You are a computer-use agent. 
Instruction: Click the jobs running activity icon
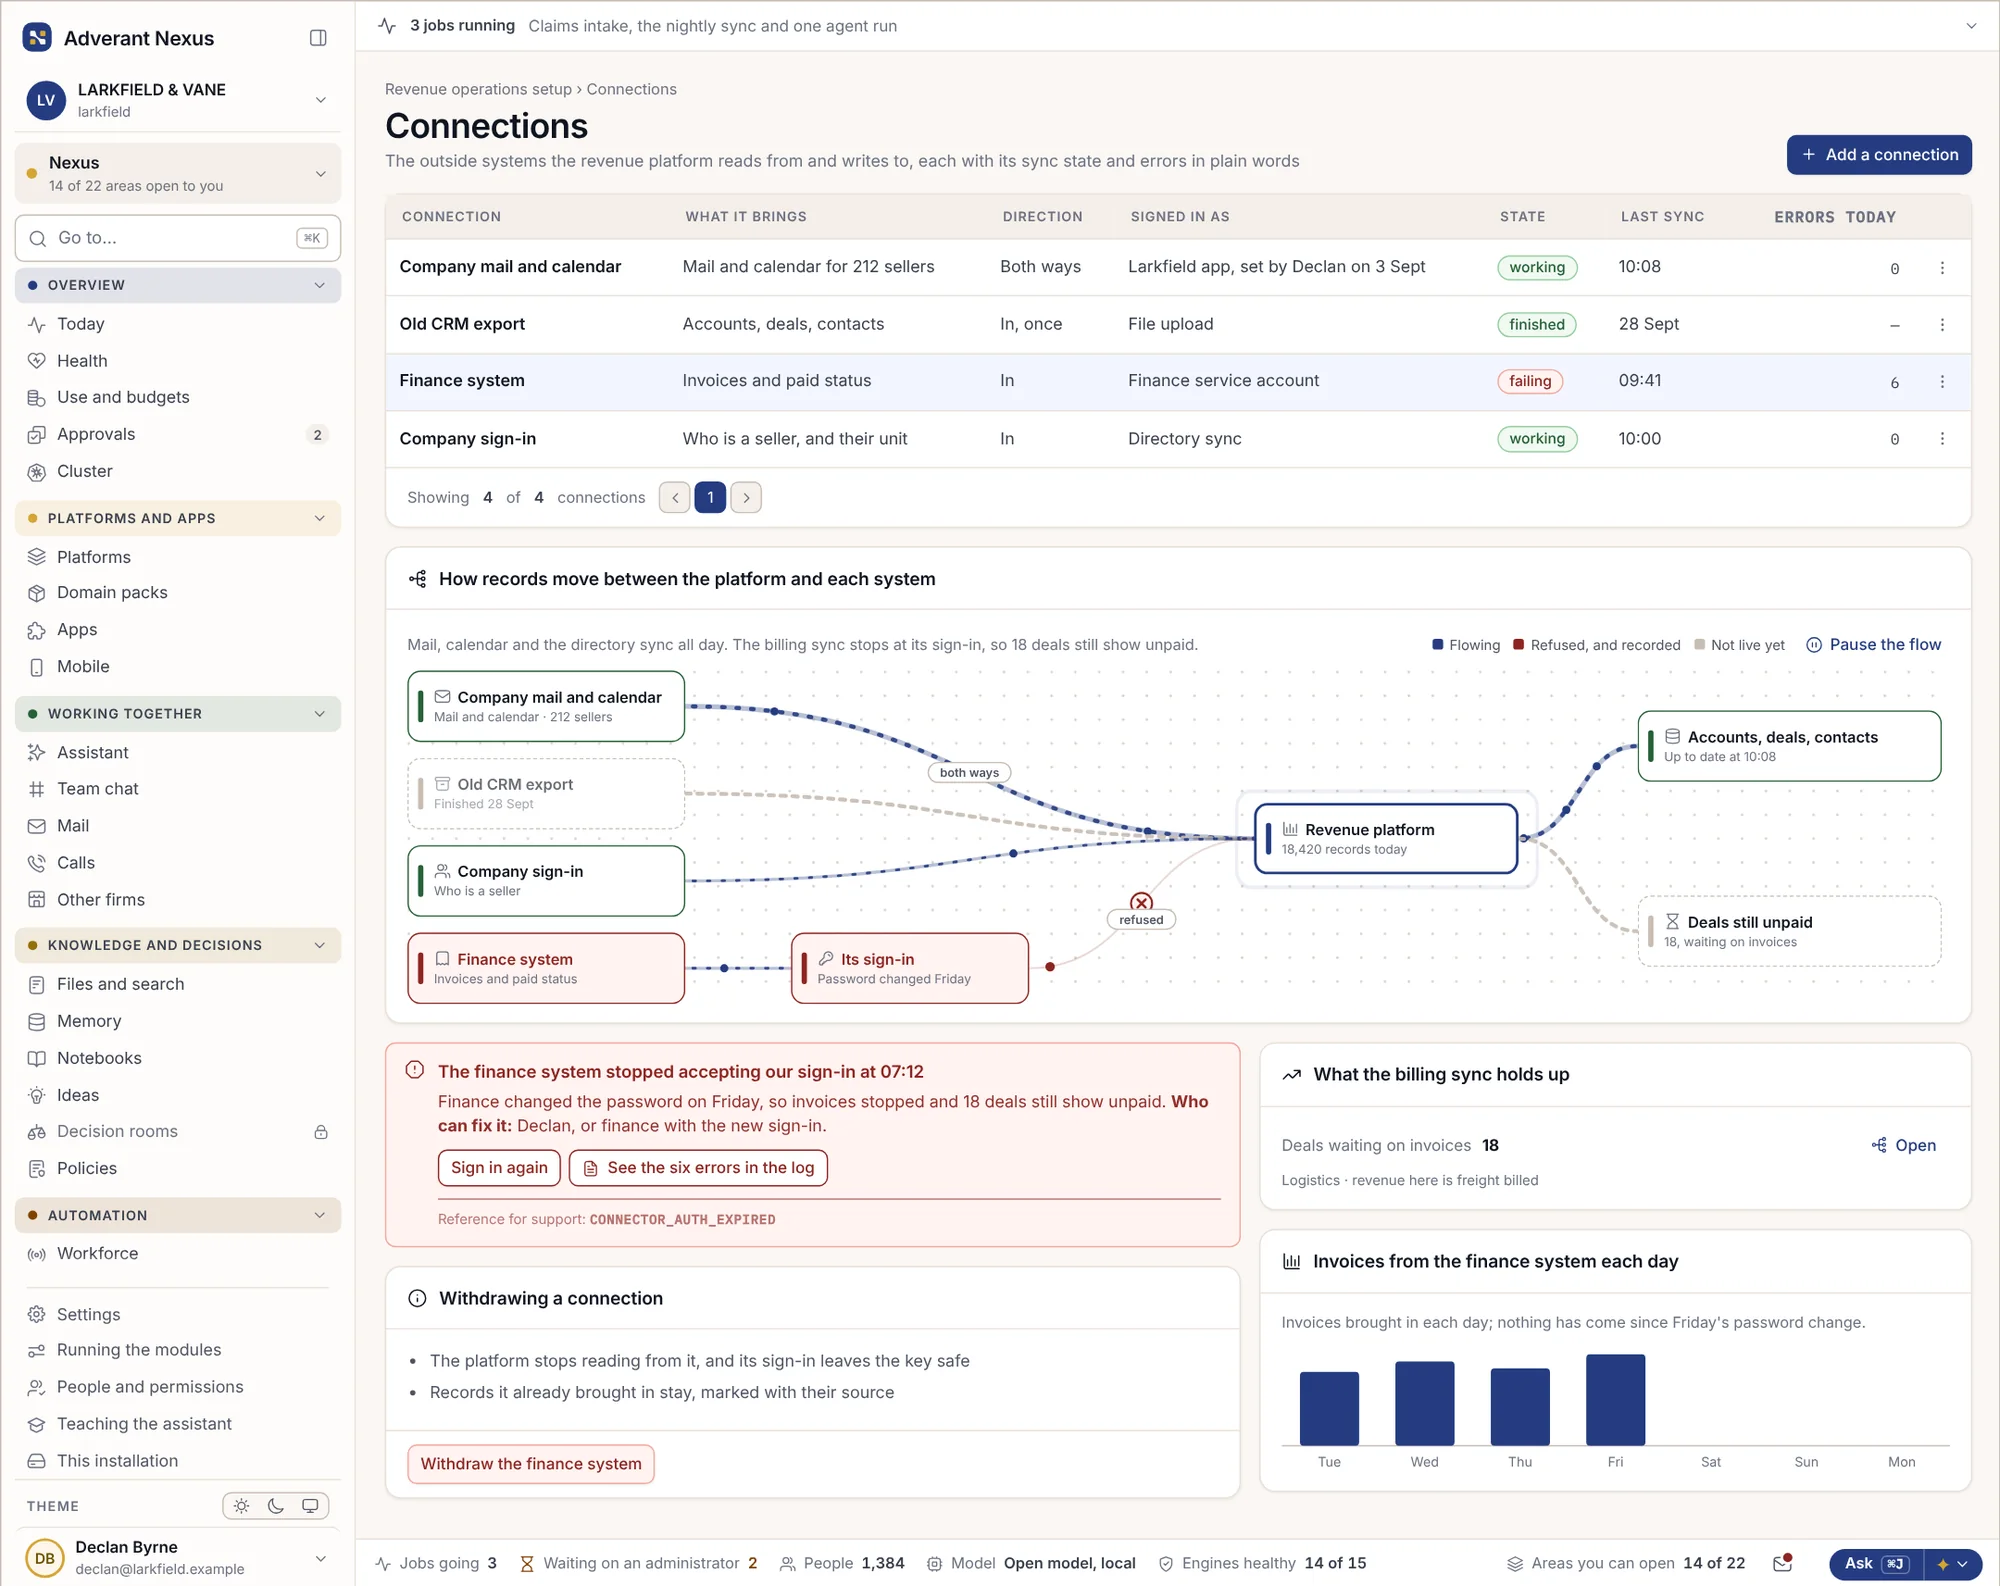(388, 26)
